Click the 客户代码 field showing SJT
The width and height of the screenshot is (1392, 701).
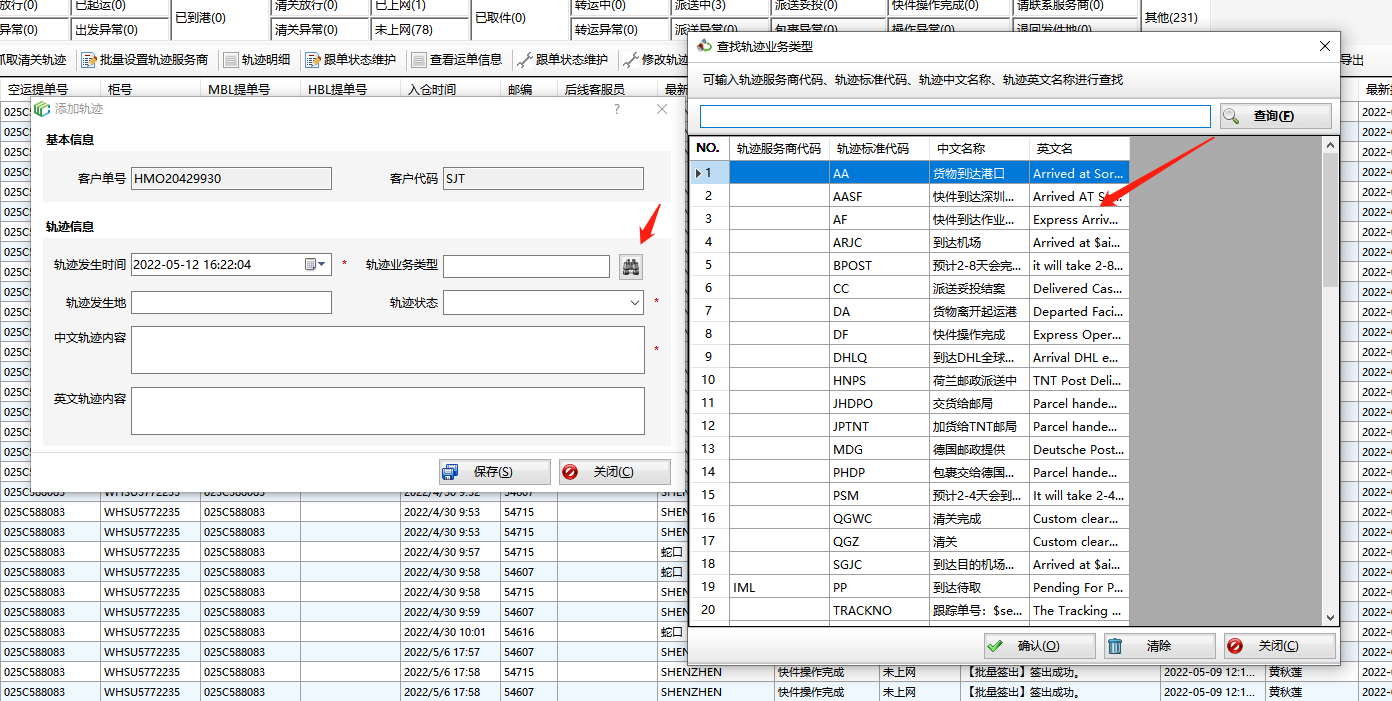pyautogui.click(x=543, y=179)
